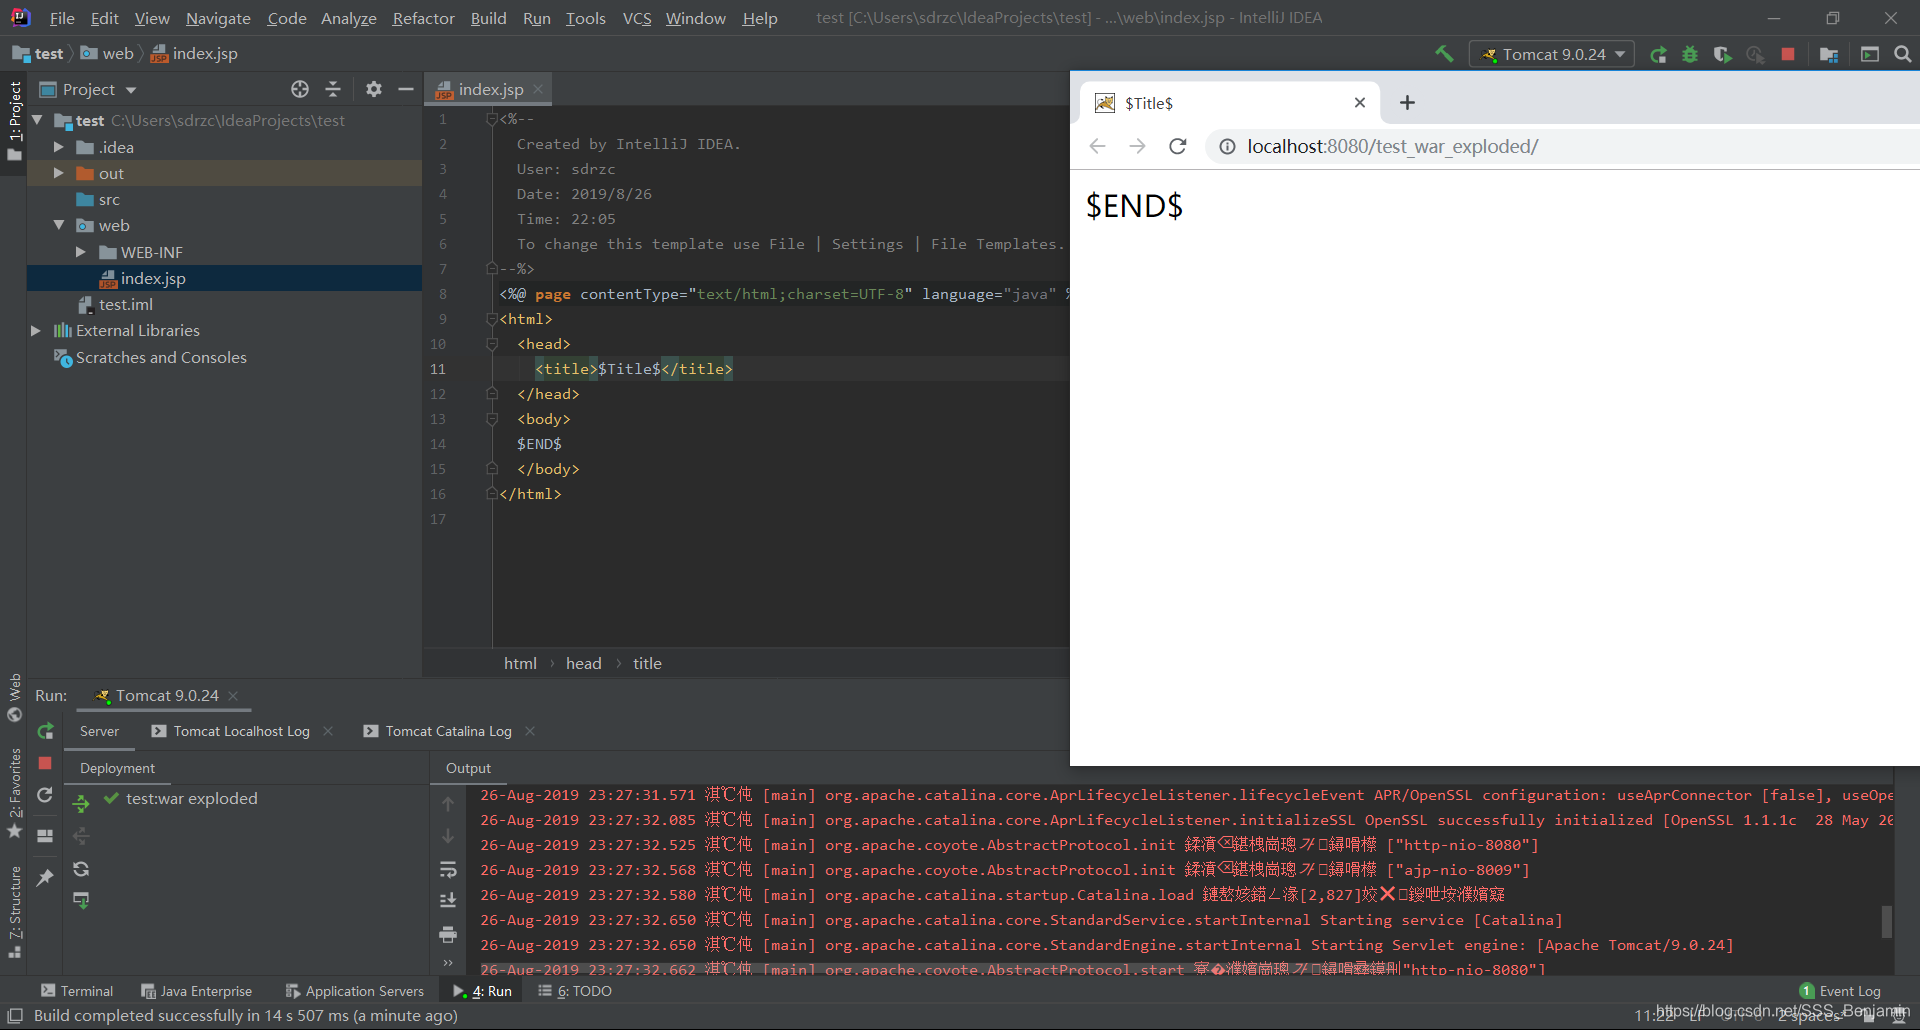Collapse all in Project panel
Screen dimensions: 1920x1030
[x=333, y=89]
